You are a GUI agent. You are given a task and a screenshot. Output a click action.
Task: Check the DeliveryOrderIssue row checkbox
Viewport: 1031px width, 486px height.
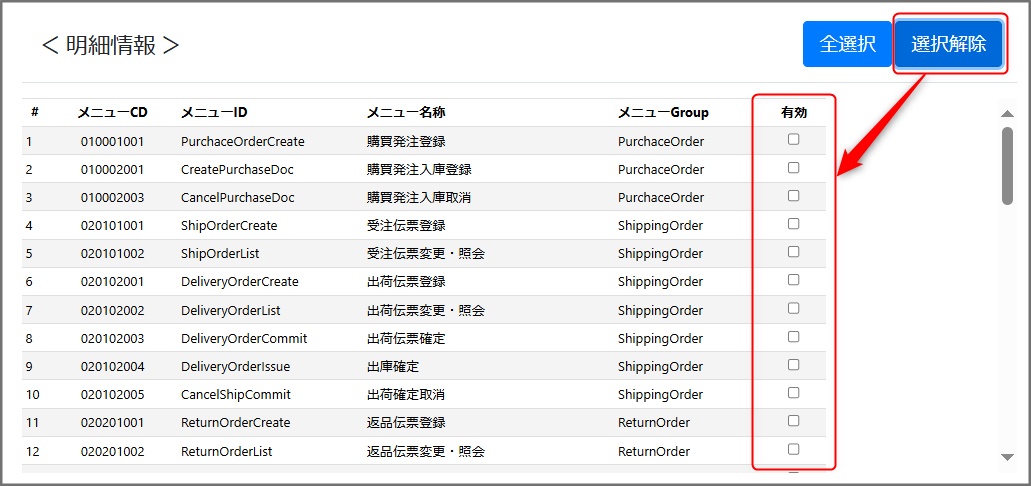[x=793, y=364]
